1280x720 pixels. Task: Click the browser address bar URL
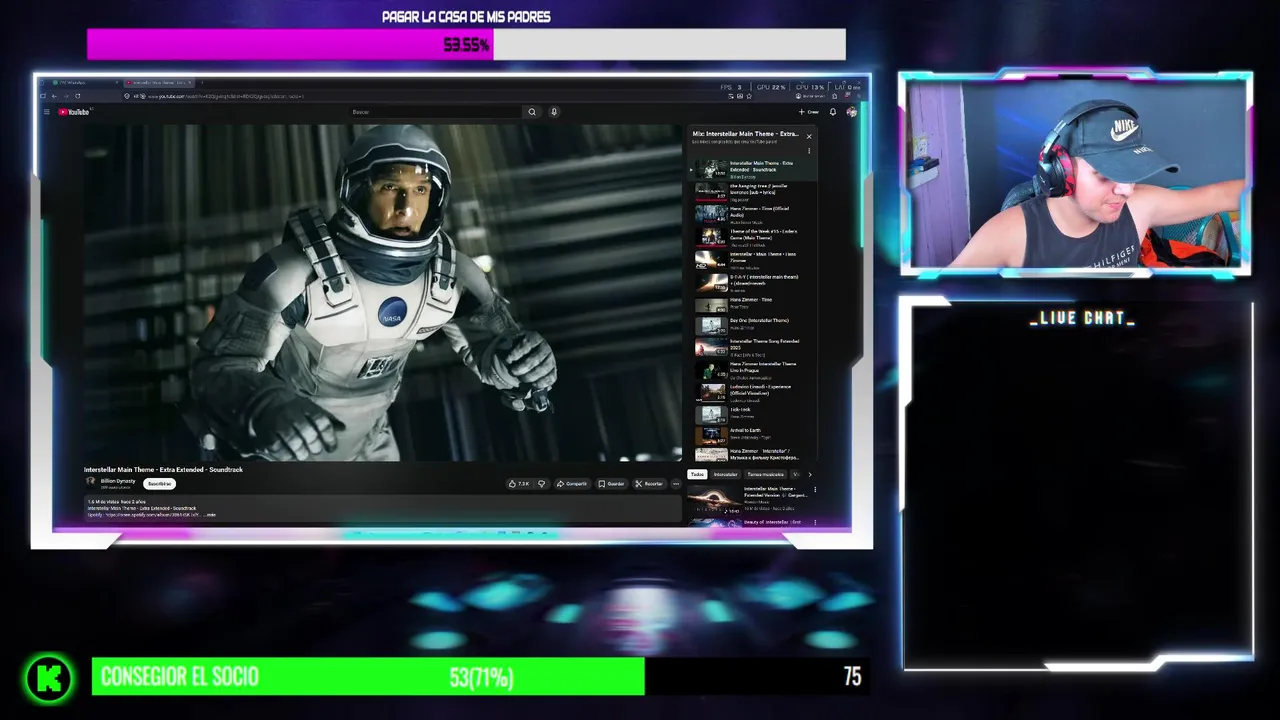point(225,96)
